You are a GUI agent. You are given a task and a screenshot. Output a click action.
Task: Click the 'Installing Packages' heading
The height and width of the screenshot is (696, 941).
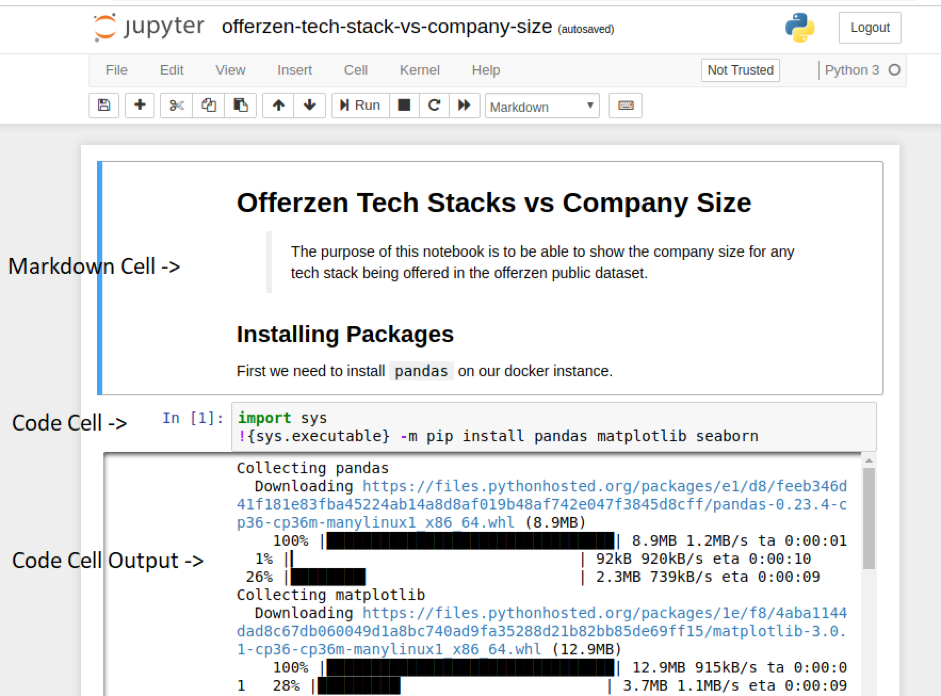click(345, 334)
